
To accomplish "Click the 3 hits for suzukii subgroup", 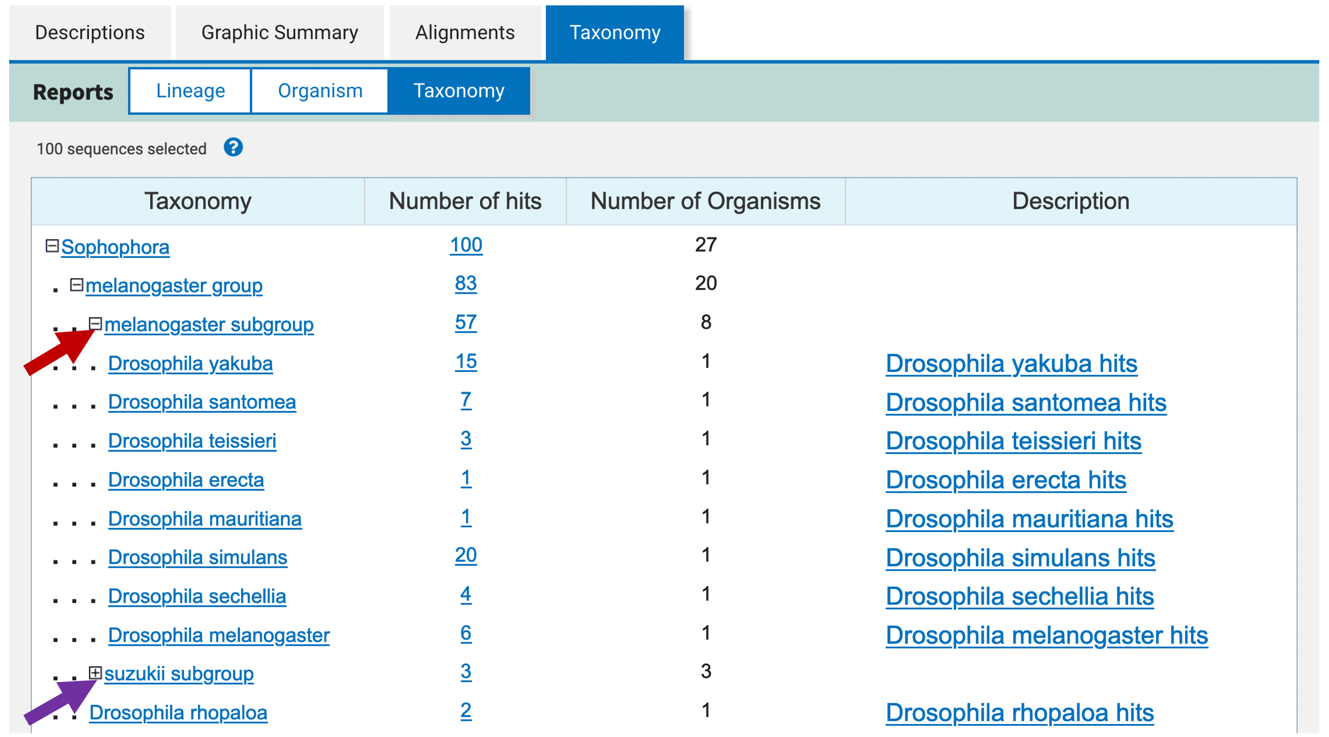I will click(x=466, y=673).
